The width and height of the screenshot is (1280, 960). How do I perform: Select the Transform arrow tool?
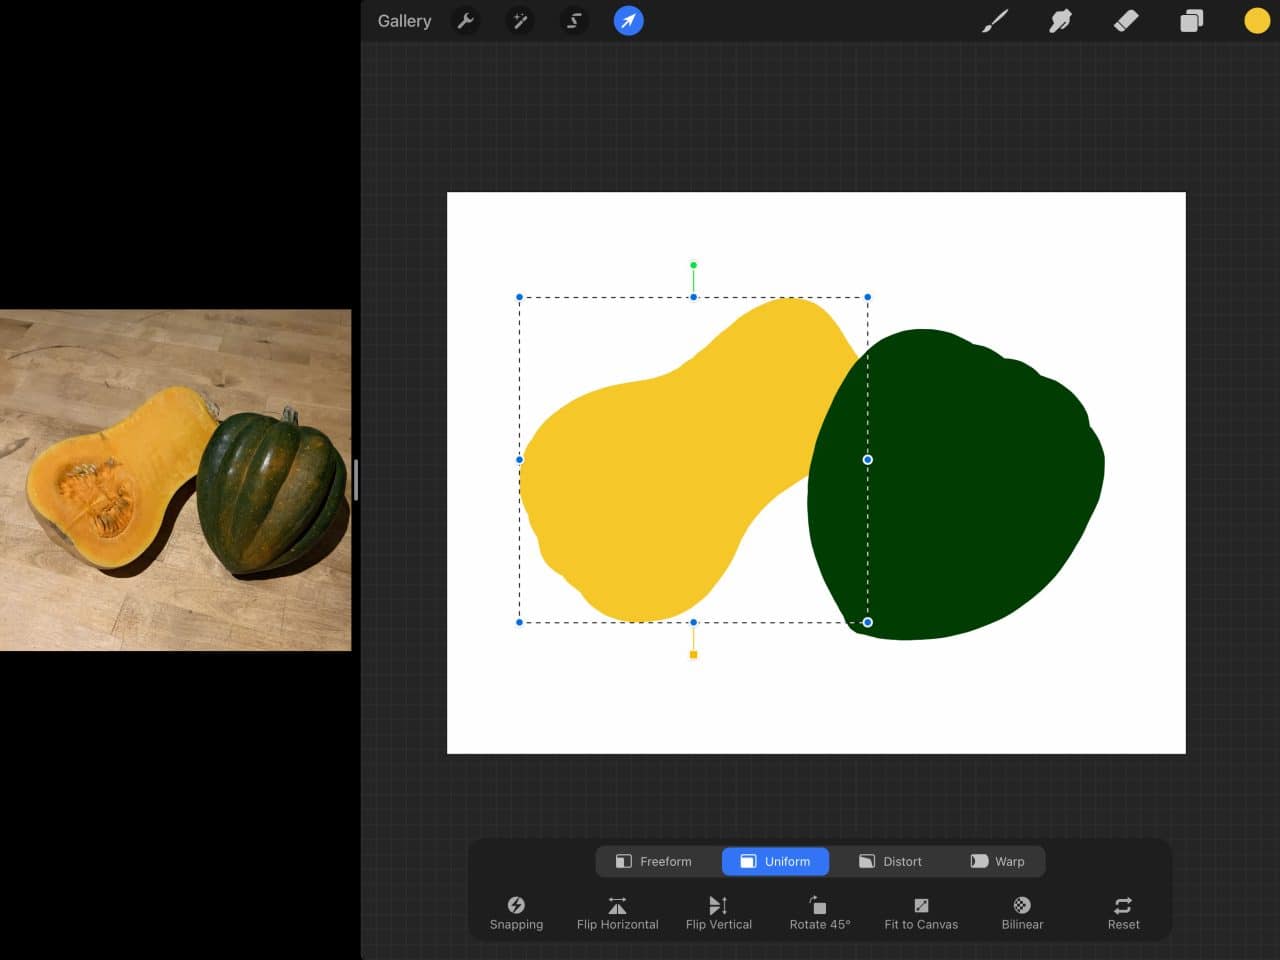(x=628, y=20)
